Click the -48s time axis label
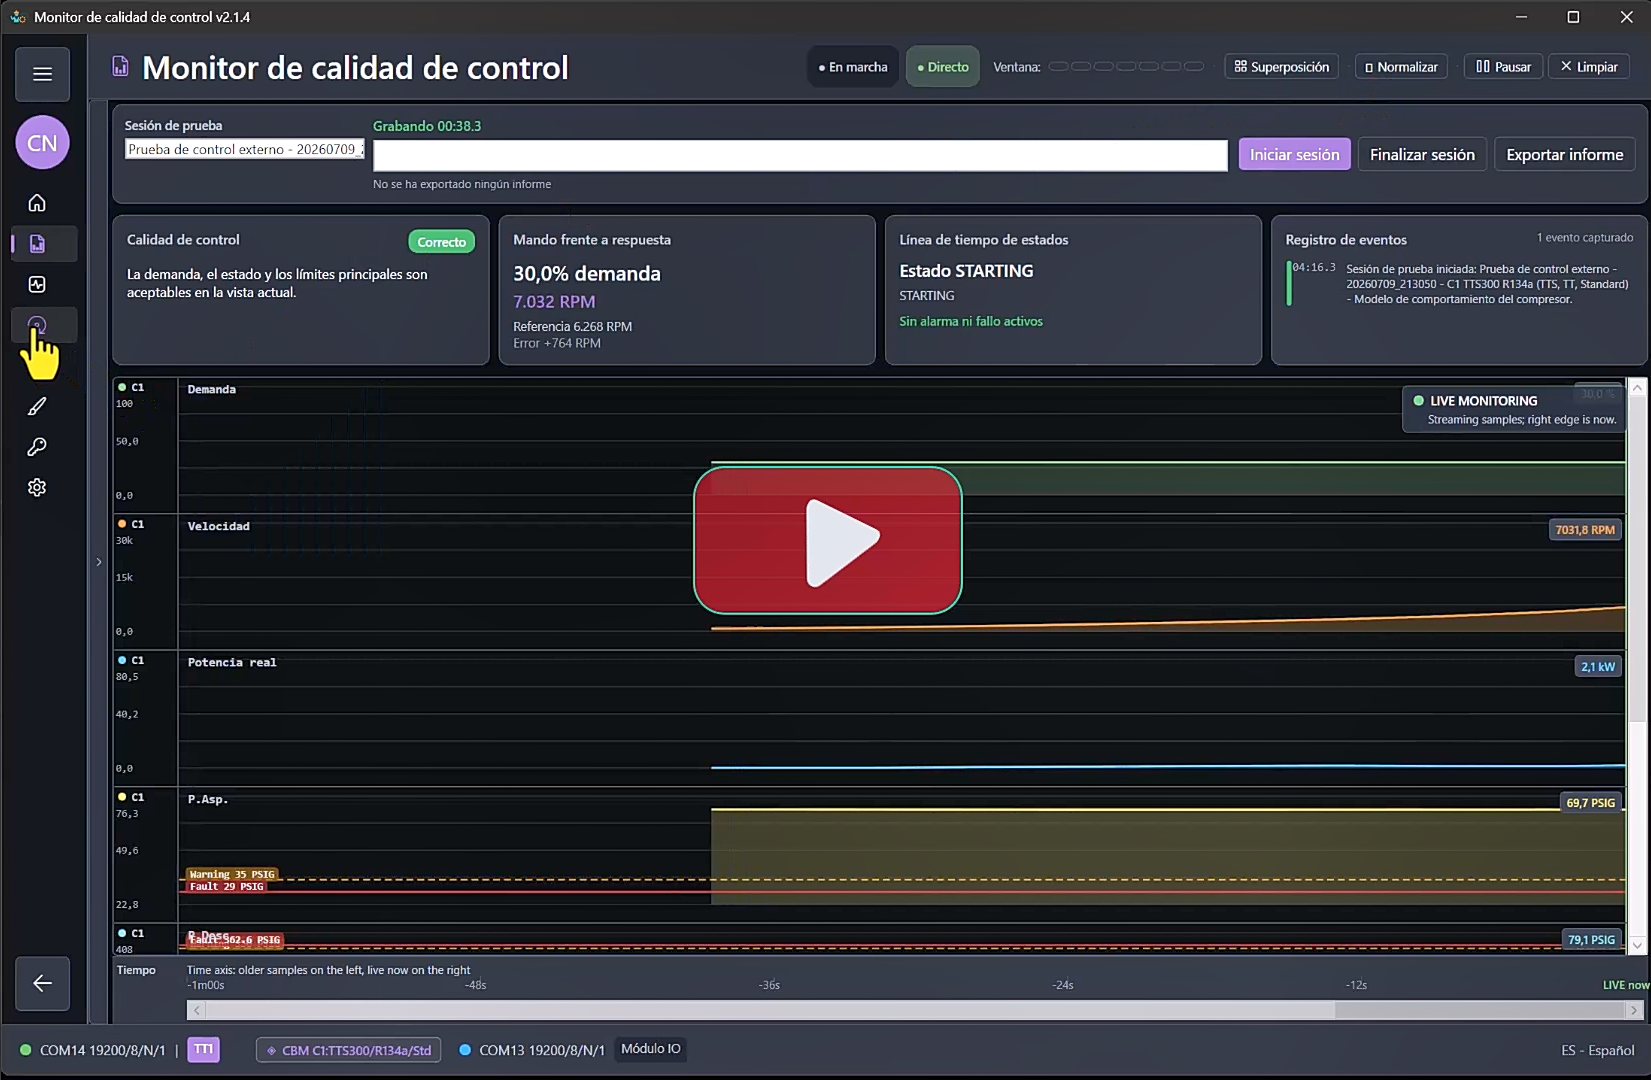The image size is (1651, 1080). pos(475,985)
